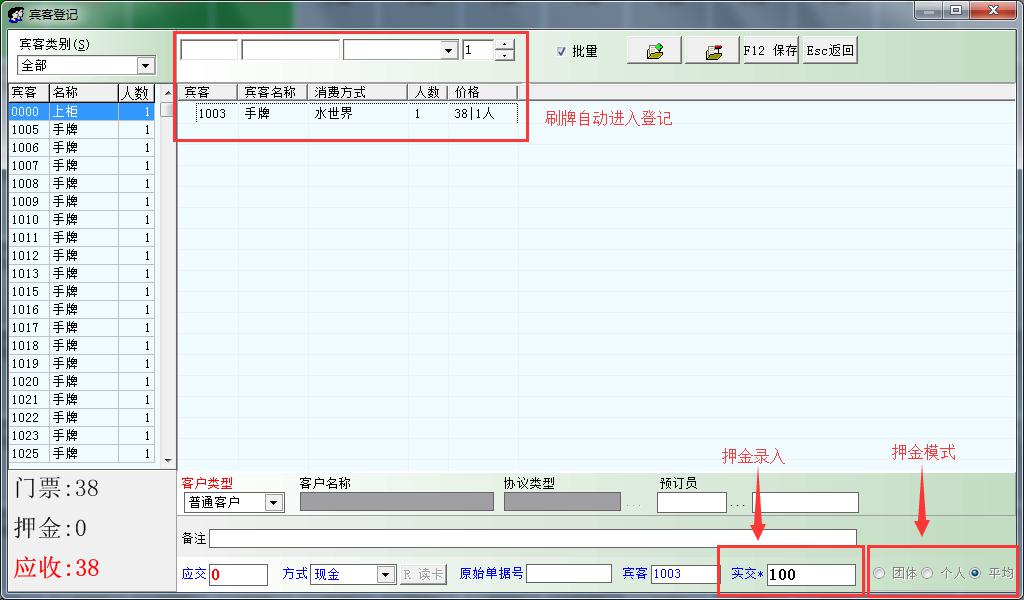
Task: Open the 宾客类别 dropdown showing 全部
Action: point(146,65)
